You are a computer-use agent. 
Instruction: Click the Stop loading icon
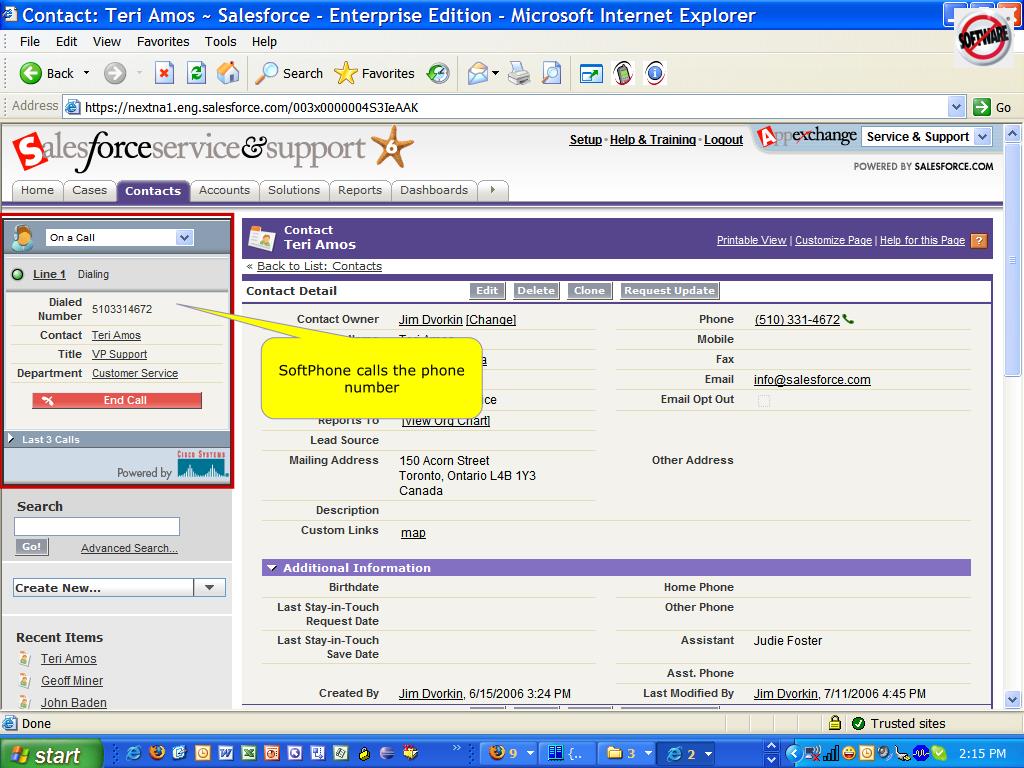tap(164, 73)
